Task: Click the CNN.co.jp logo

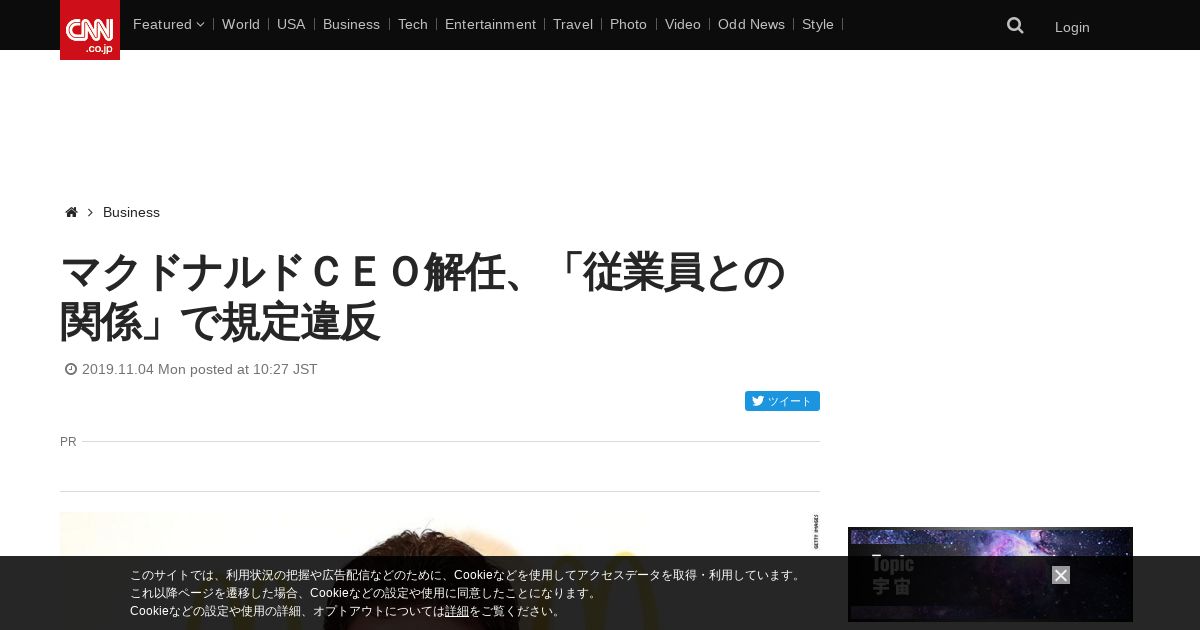Action: point(90,30)
